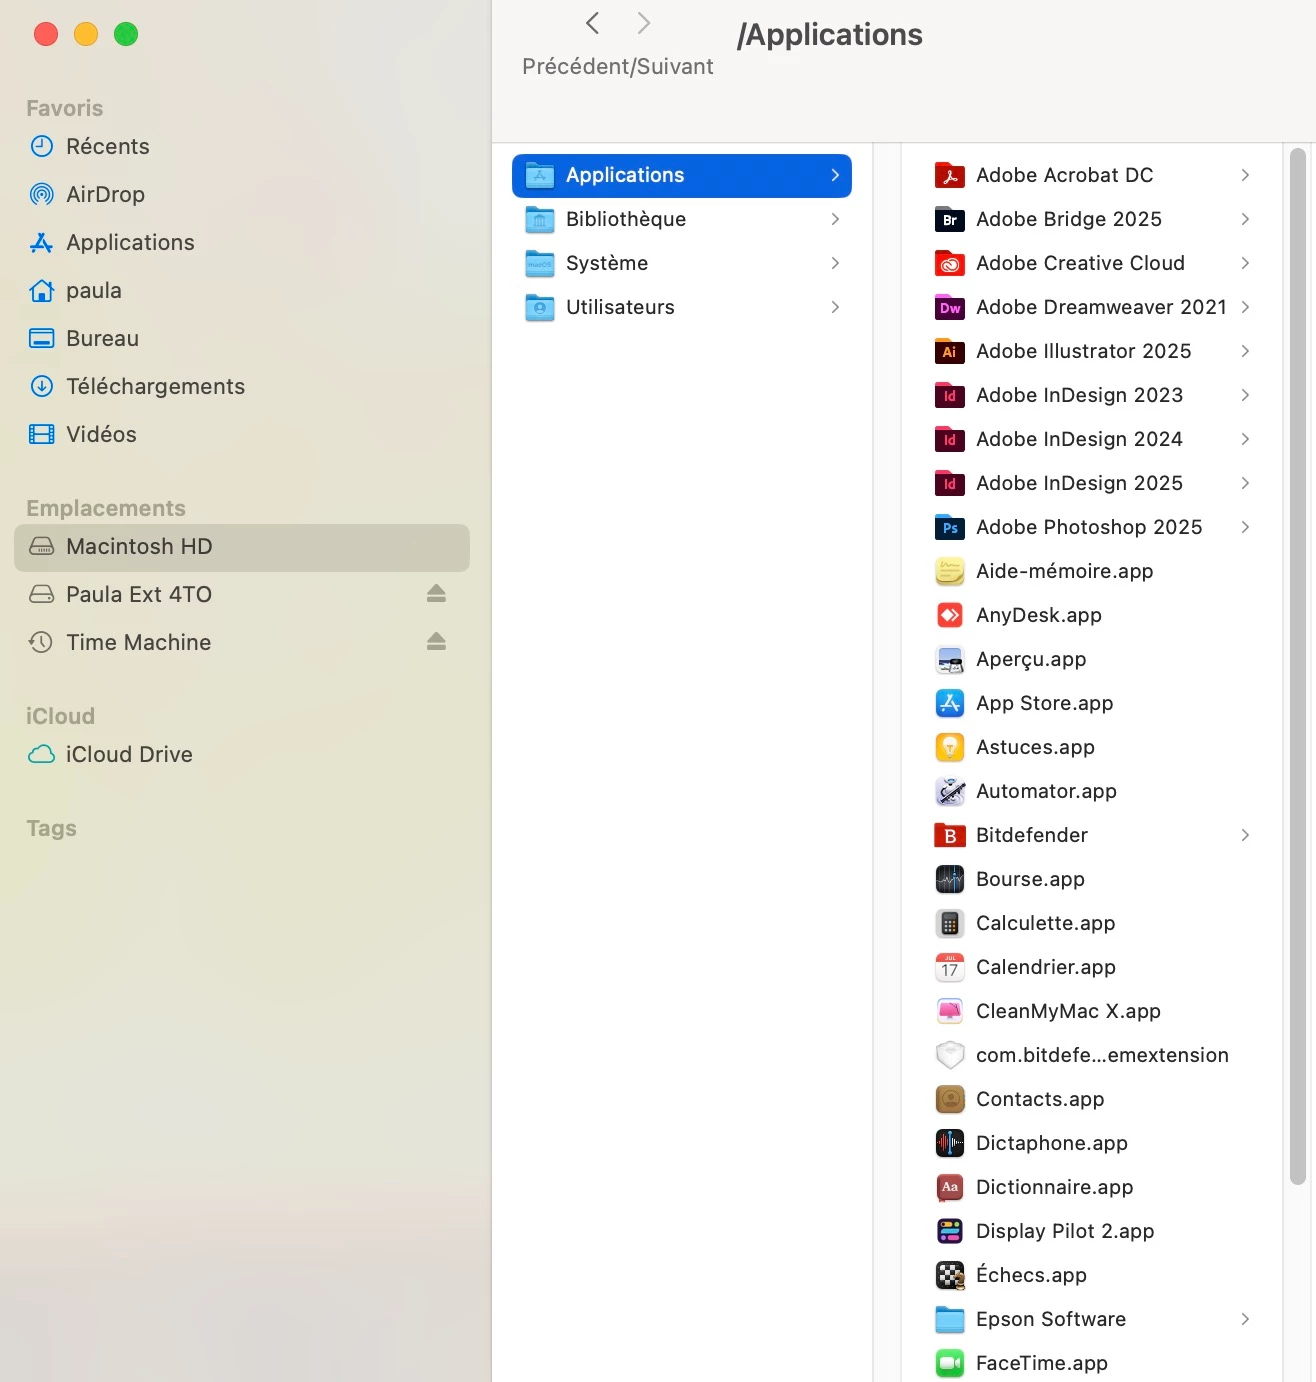Viewport: 1316px width, 1382px height.
Task: Click the Adobe Acrobat DC icon
Action: point(949,175)
